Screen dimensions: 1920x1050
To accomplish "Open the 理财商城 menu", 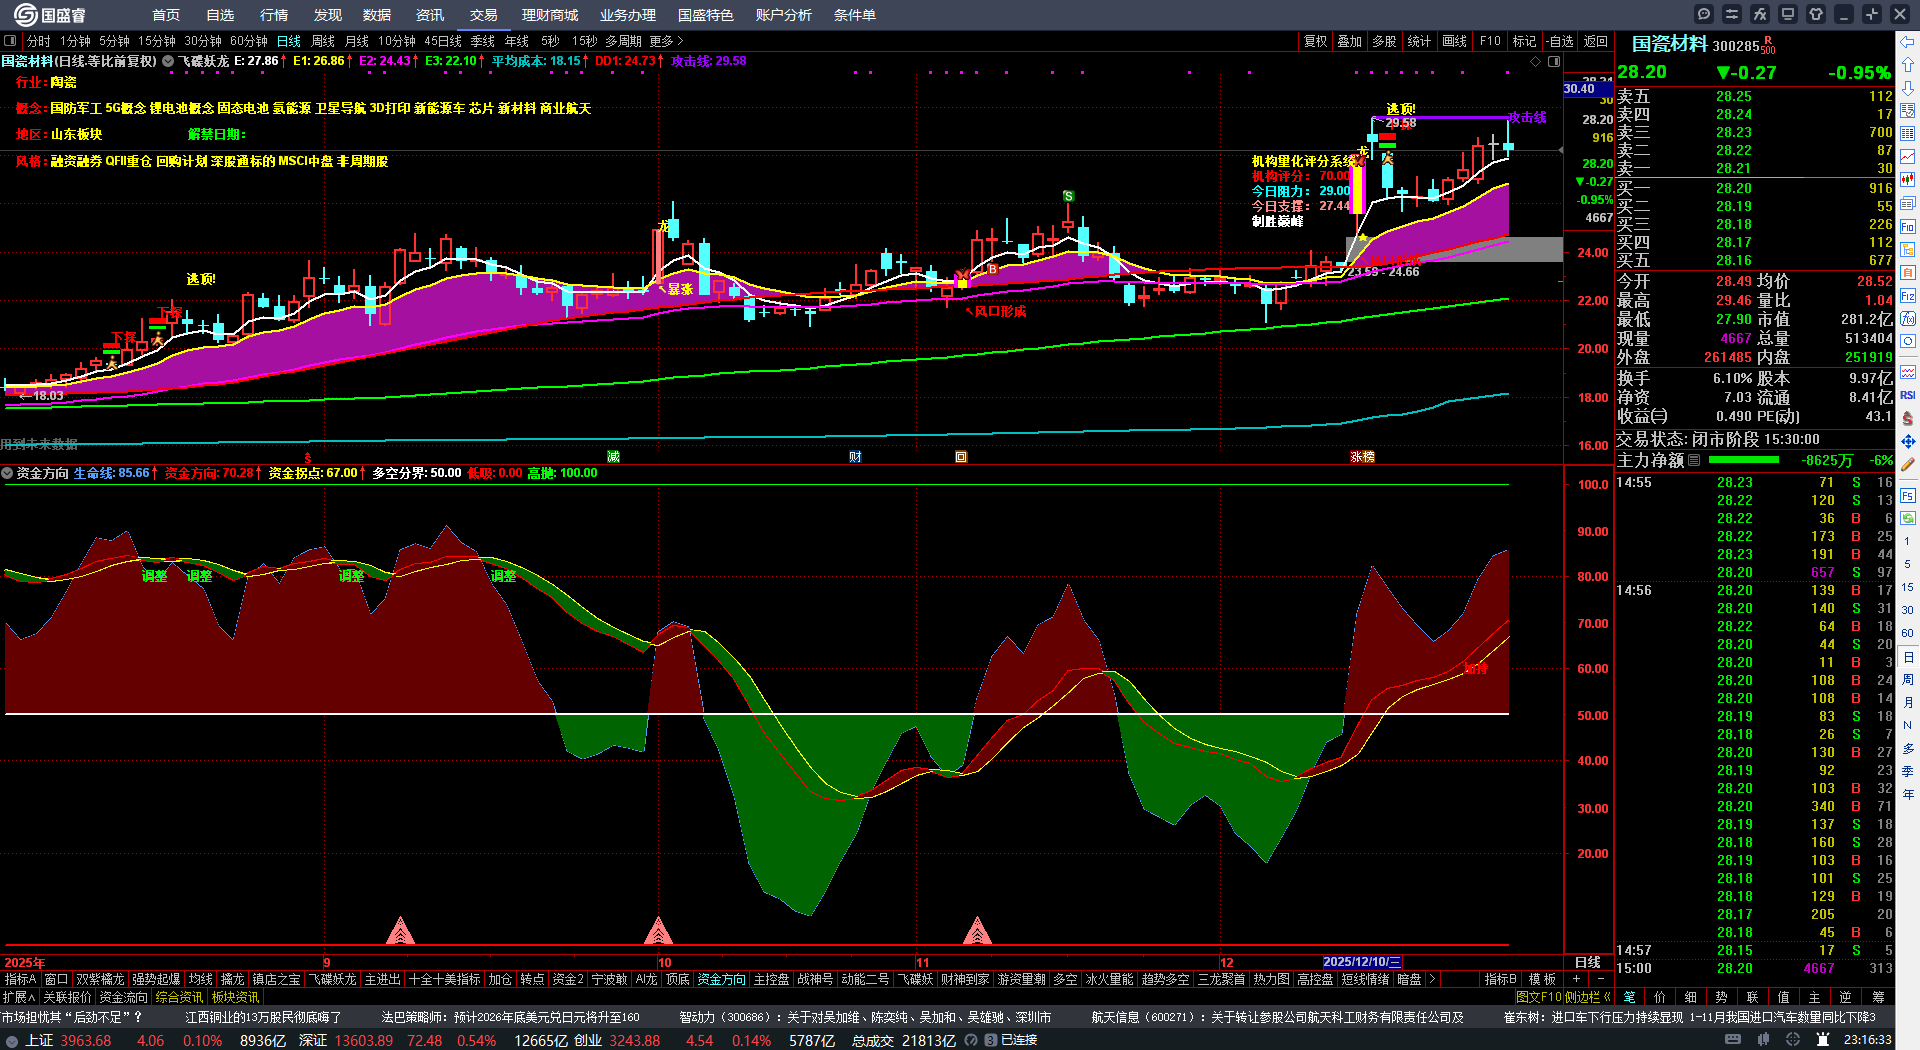I will coord(550,15).
